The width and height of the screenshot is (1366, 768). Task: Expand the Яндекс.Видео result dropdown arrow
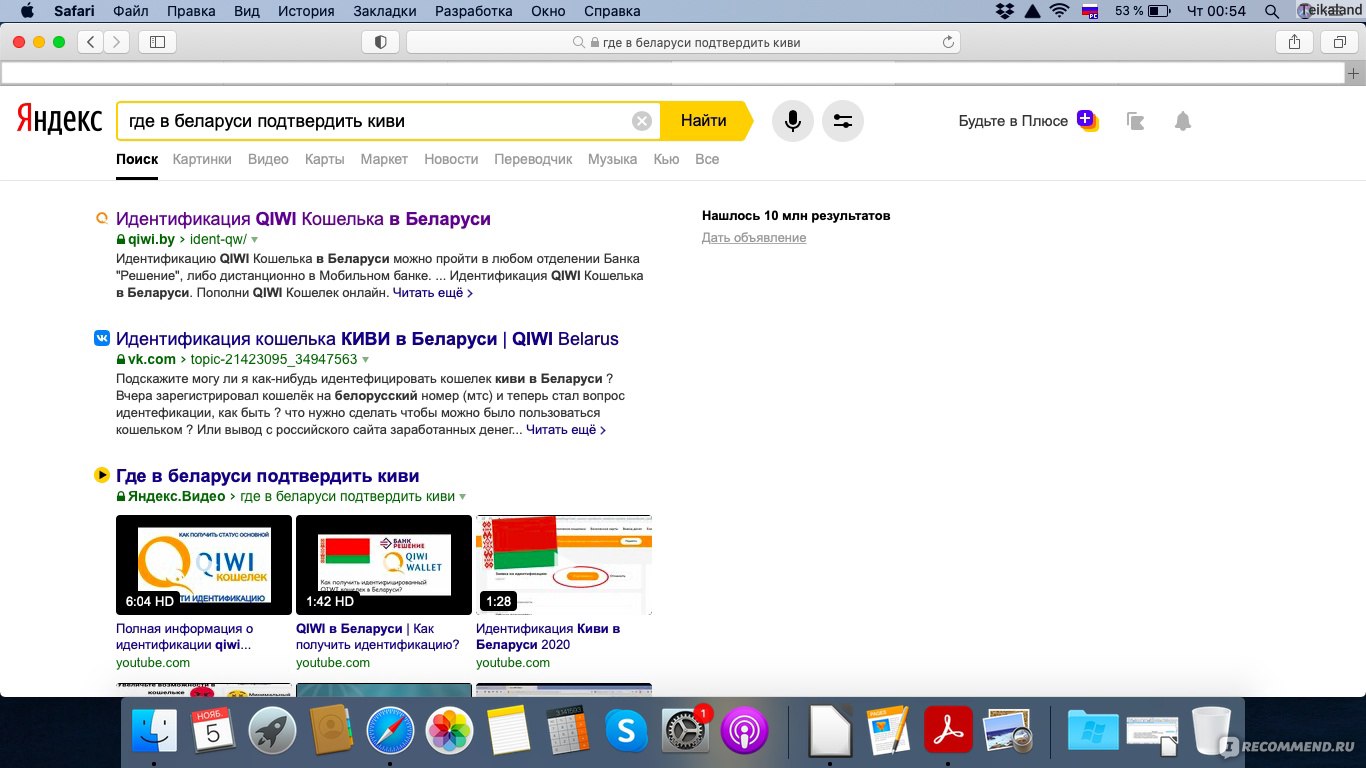click(x=462, y=497)
